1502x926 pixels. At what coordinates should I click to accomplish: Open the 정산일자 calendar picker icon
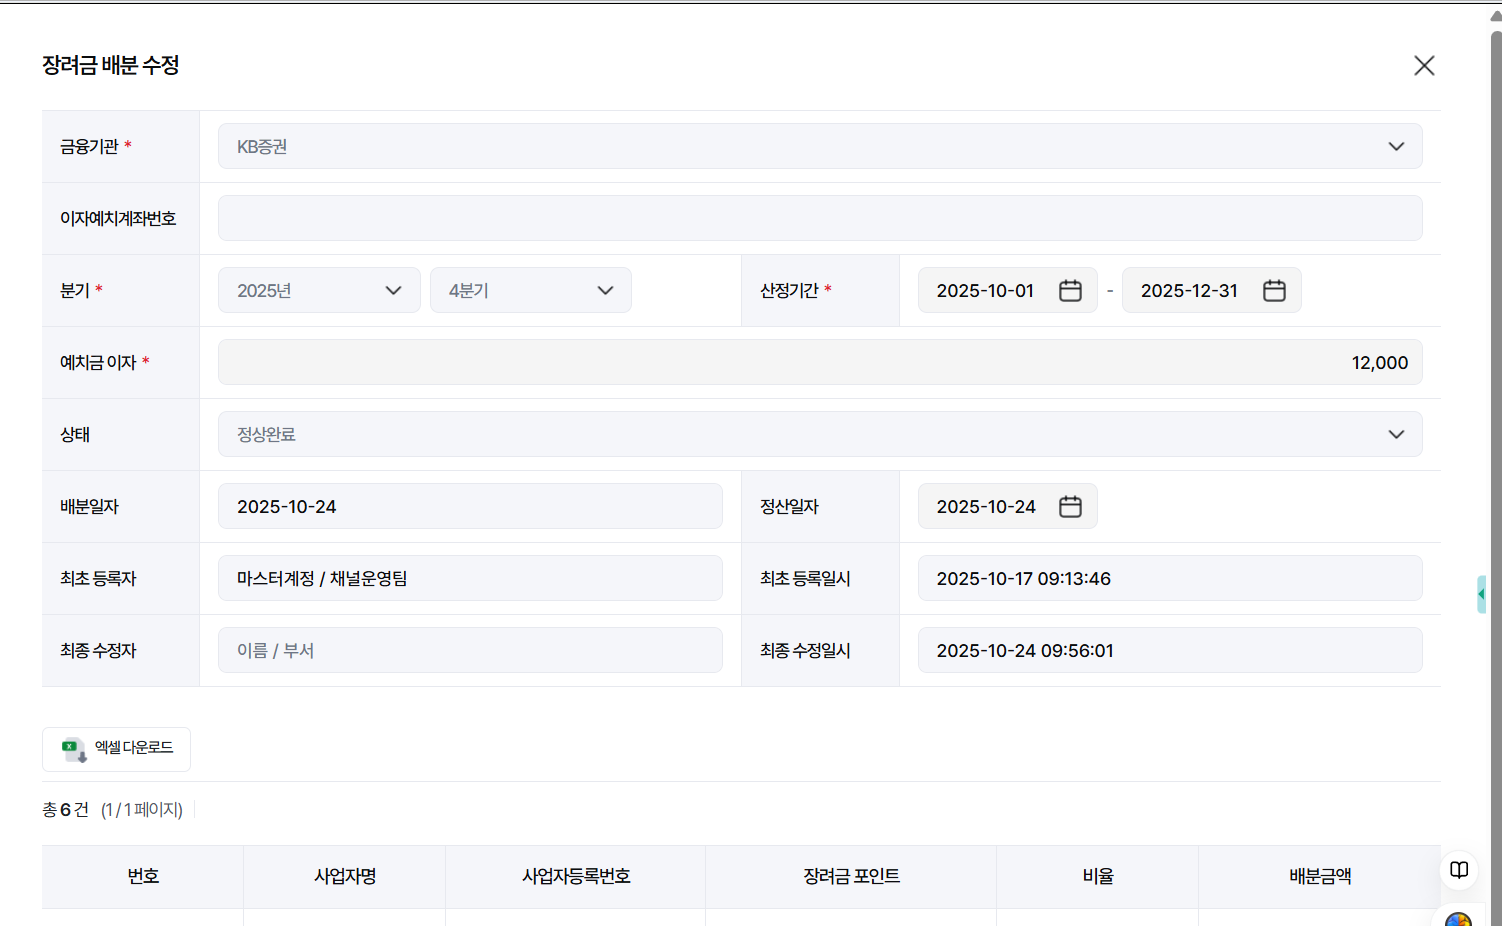1070,506
